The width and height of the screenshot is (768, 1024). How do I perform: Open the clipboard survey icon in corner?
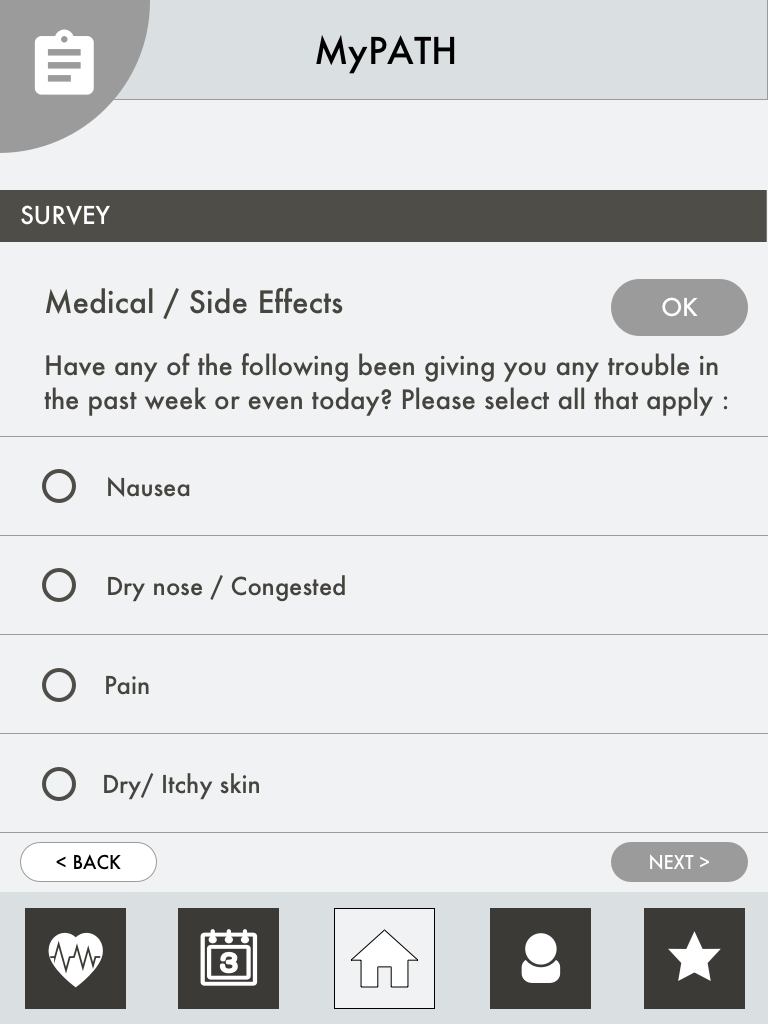point(64,63)
